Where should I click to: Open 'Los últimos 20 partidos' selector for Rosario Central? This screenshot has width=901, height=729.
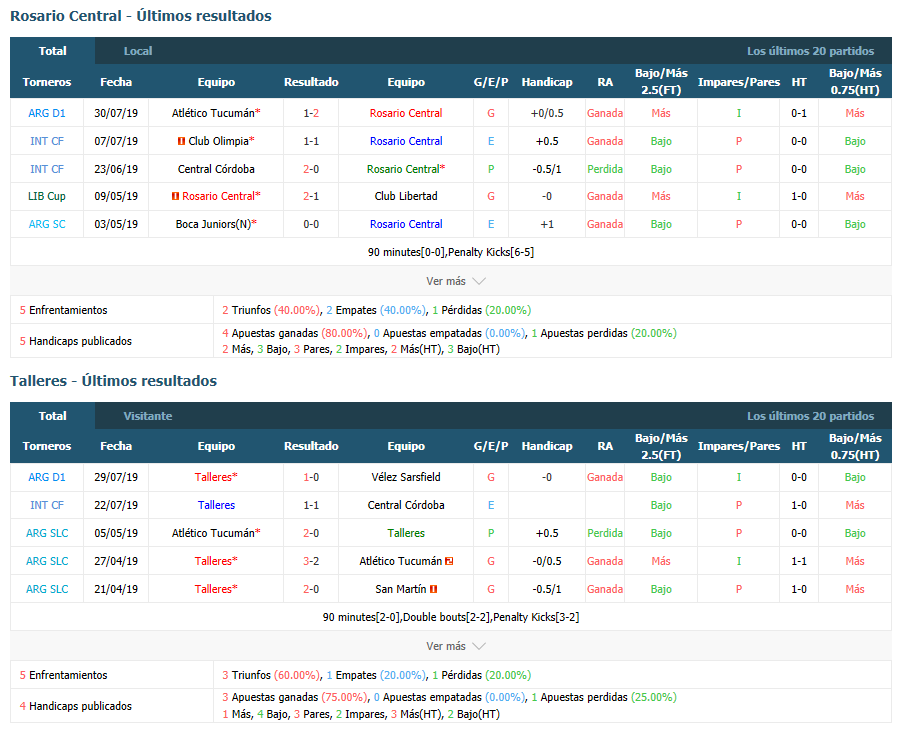click(x=810, y=51)
